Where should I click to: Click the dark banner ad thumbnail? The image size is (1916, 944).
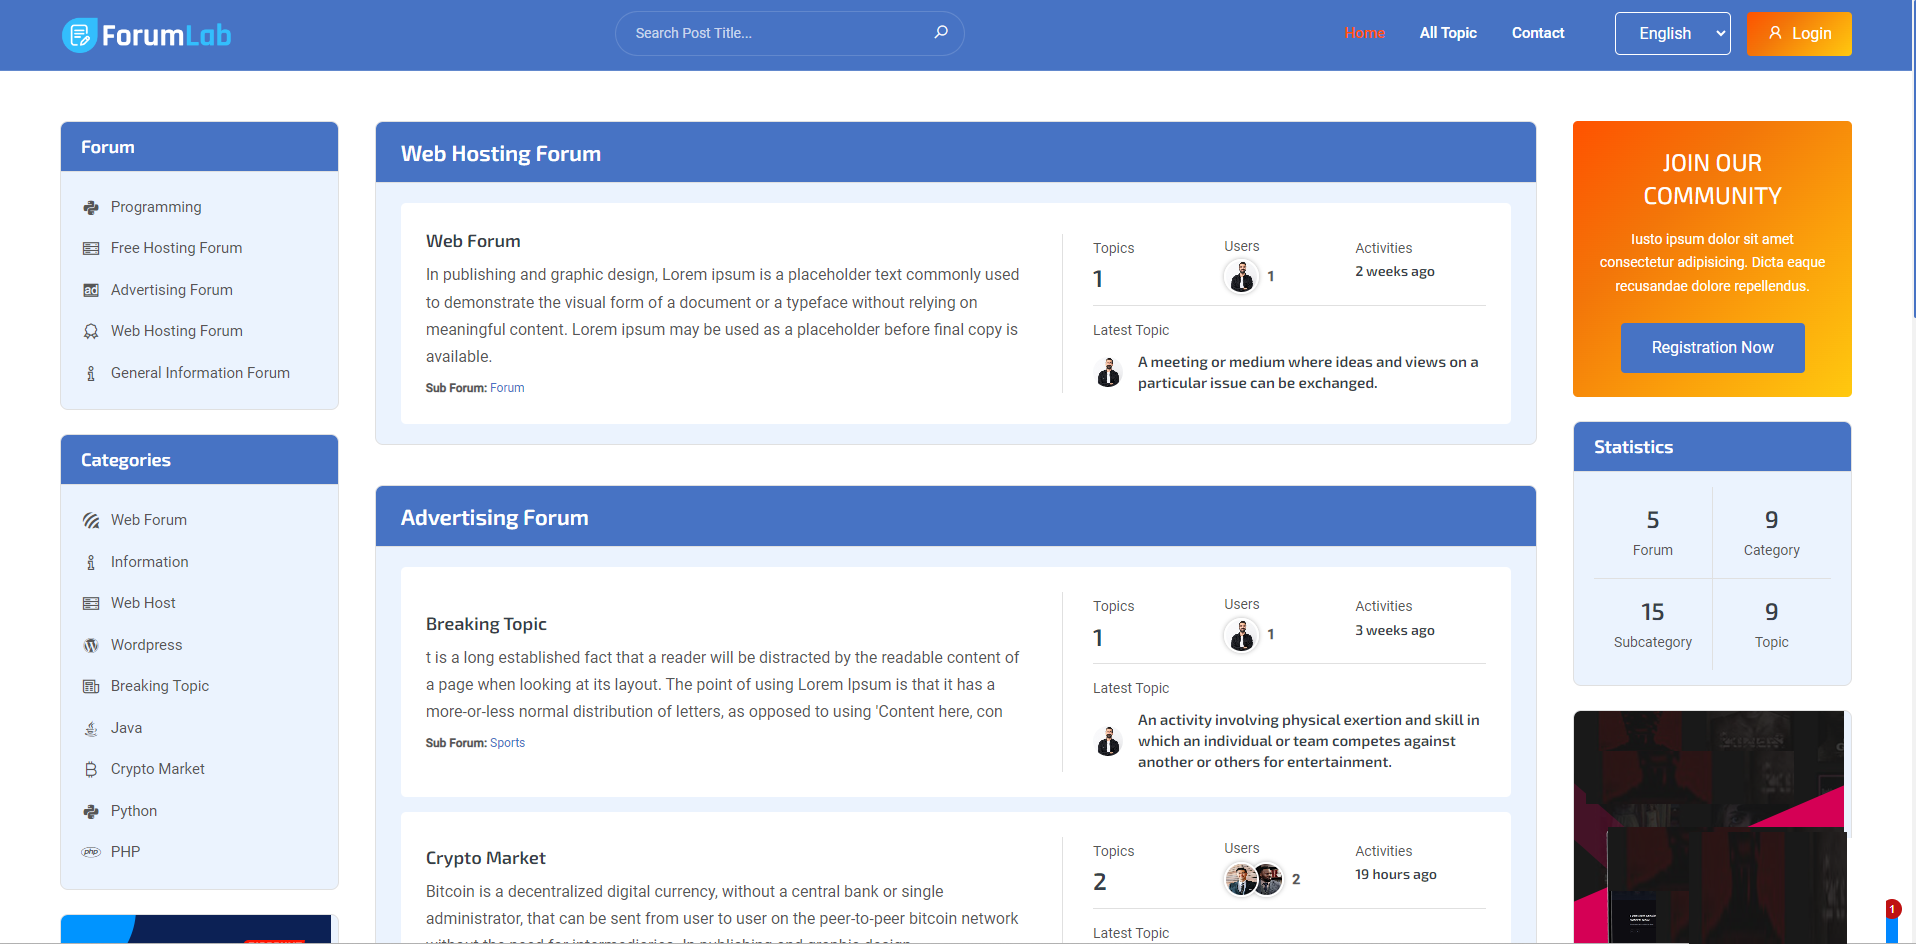[x=1710, y=825]
